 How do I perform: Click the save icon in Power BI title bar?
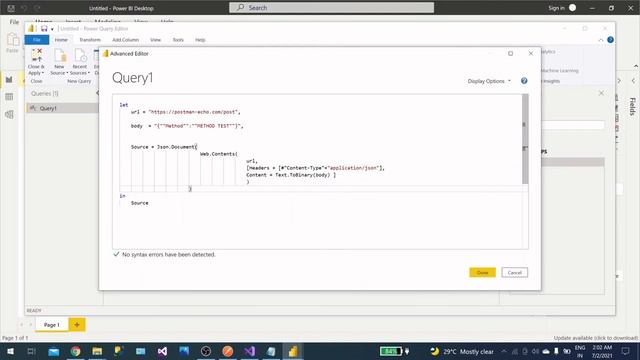(x=11, y=8)
